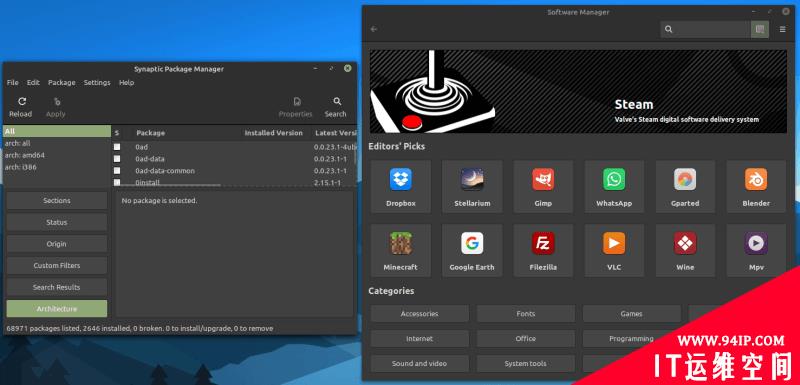Open the Settings menu in Synaptic

(97, 83)
